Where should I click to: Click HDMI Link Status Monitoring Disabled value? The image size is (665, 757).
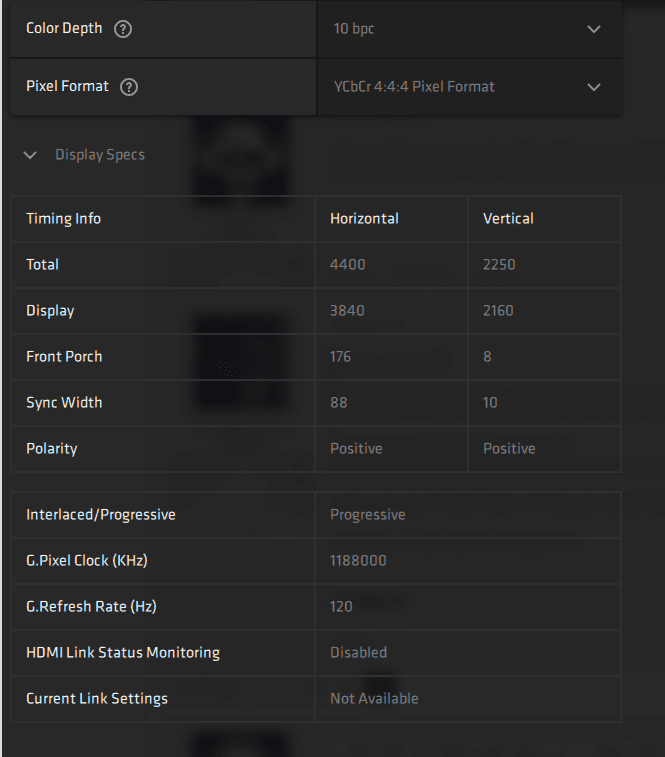click(x=358, y=653)
